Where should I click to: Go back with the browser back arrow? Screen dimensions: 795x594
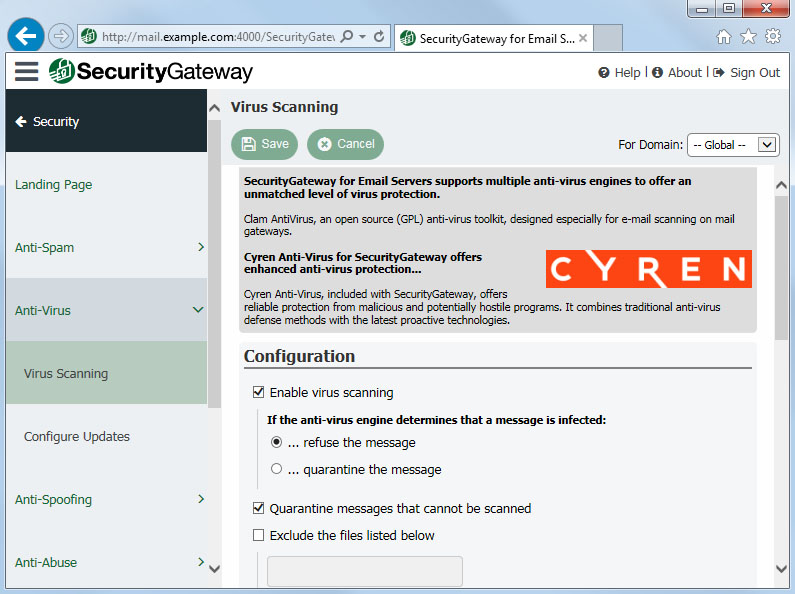tap(25, 36)
